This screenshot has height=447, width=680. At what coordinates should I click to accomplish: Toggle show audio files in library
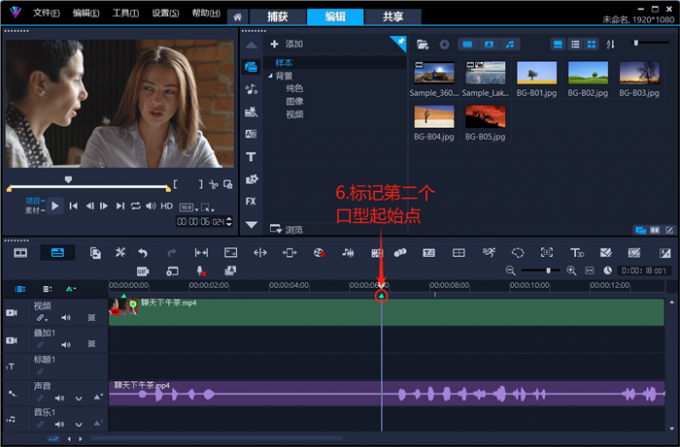510,44
